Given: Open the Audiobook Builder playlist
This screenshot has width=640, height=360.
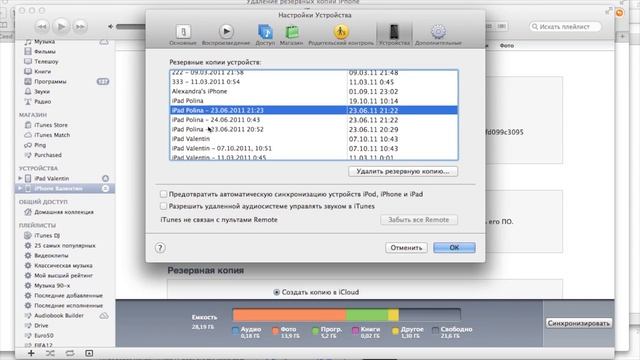Looking at the screenshot, I should (59, 316).
